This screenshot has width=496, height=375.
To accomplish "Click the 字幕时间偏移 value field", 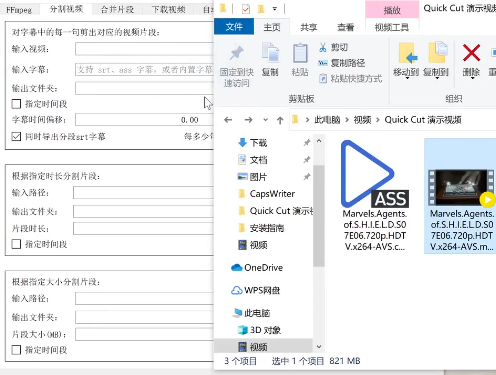I will [144, 119].
